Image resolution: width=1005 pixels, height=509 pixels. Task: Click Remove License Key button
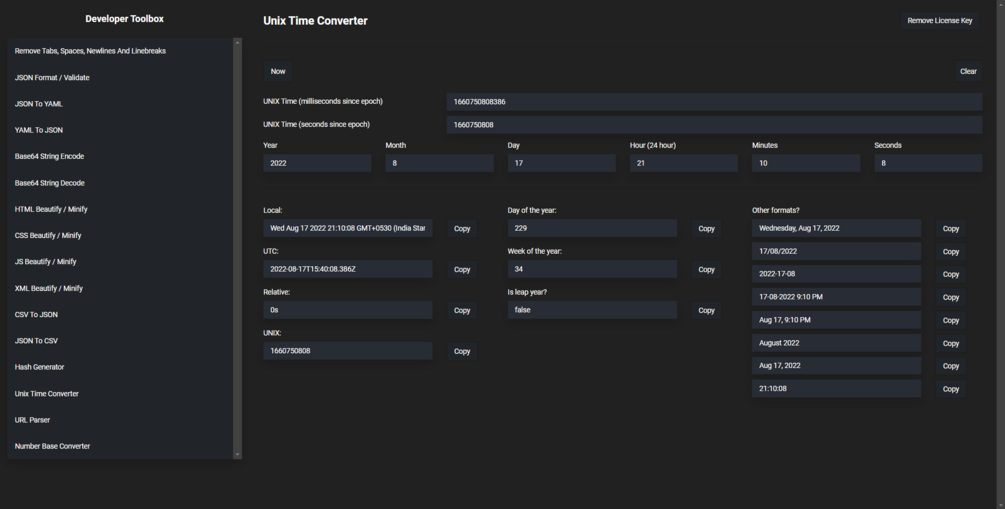(939, 20)
